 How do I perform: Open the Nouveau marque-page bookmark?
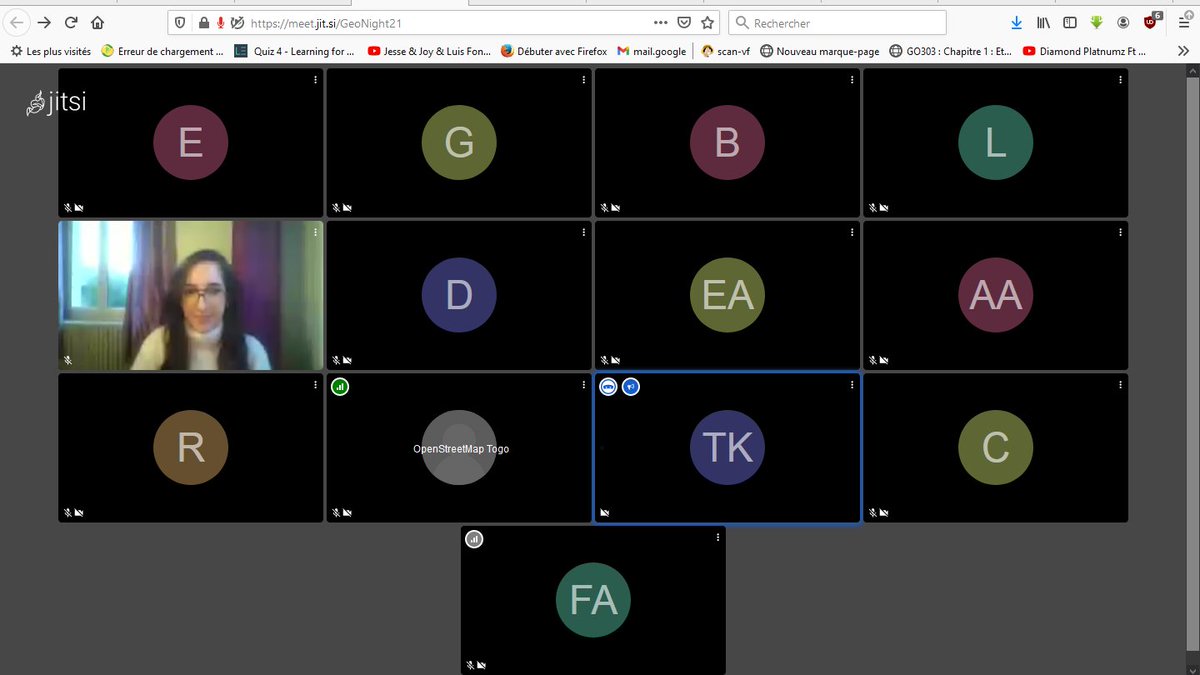[x=819, y=51]
